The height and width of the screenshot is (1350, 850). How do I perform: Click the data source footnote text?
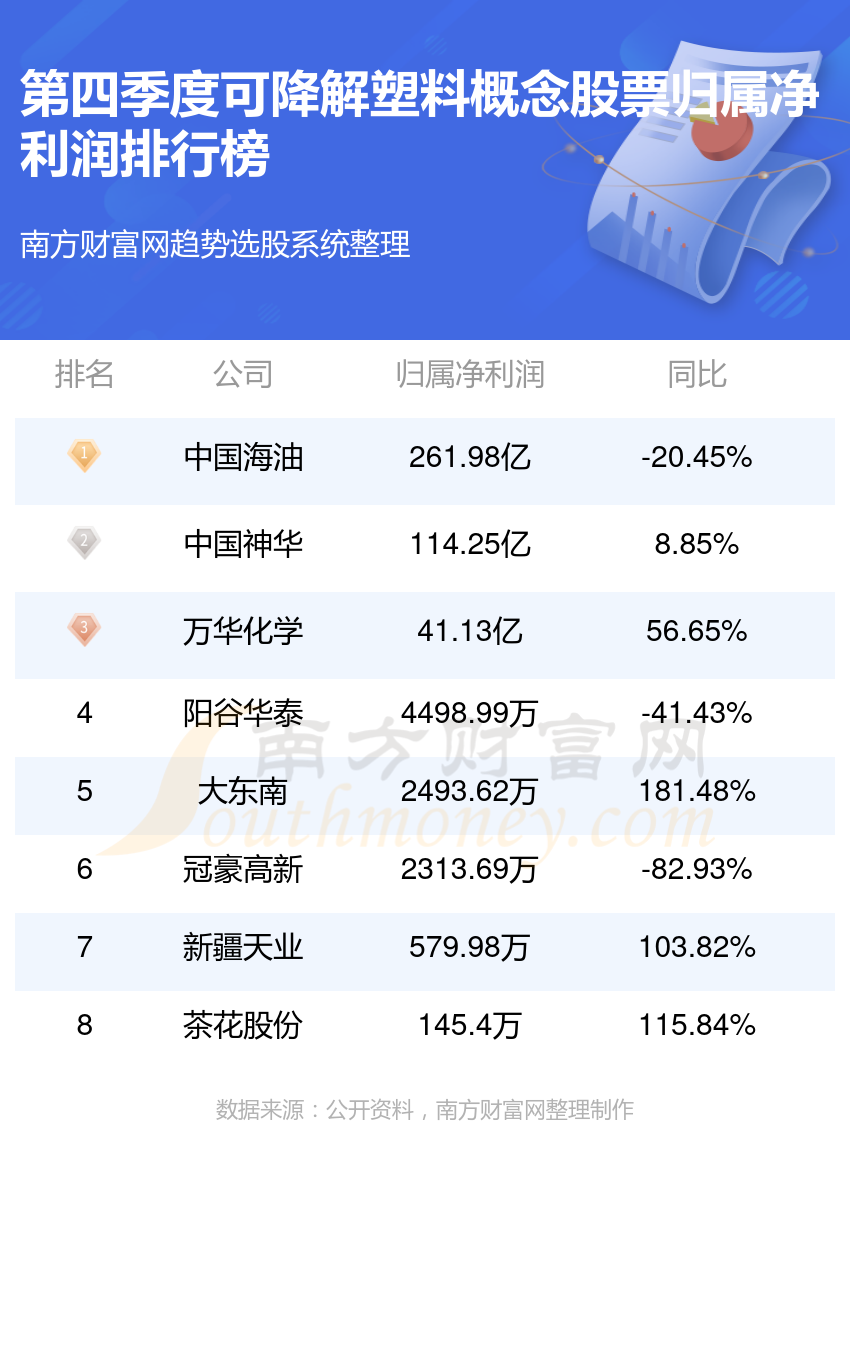pos(425,1110)
